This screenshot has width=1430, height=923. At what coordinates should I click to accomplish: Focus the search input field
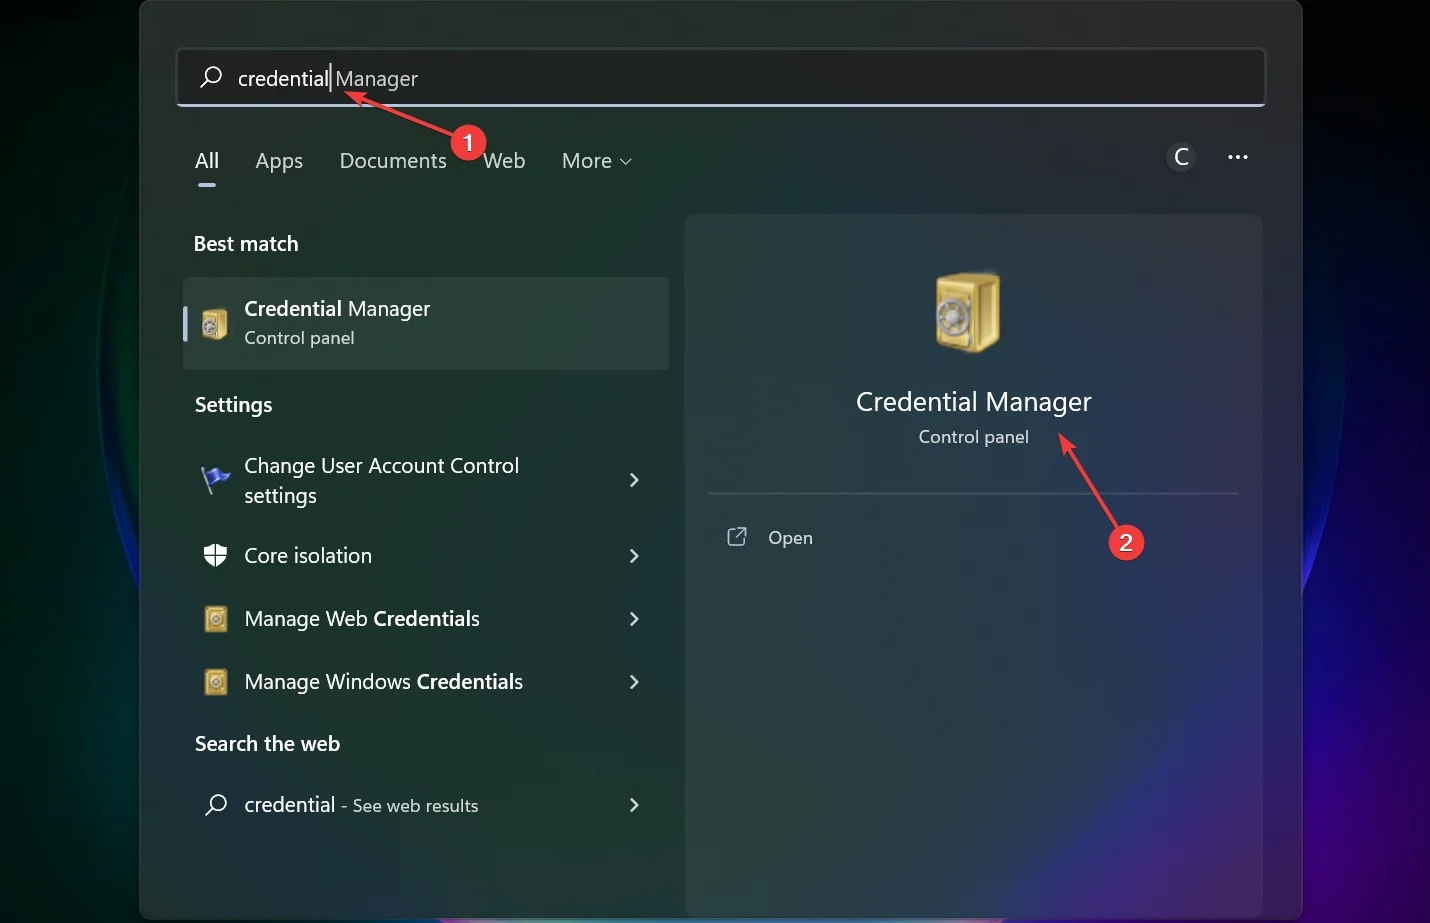tap(721, 77)
